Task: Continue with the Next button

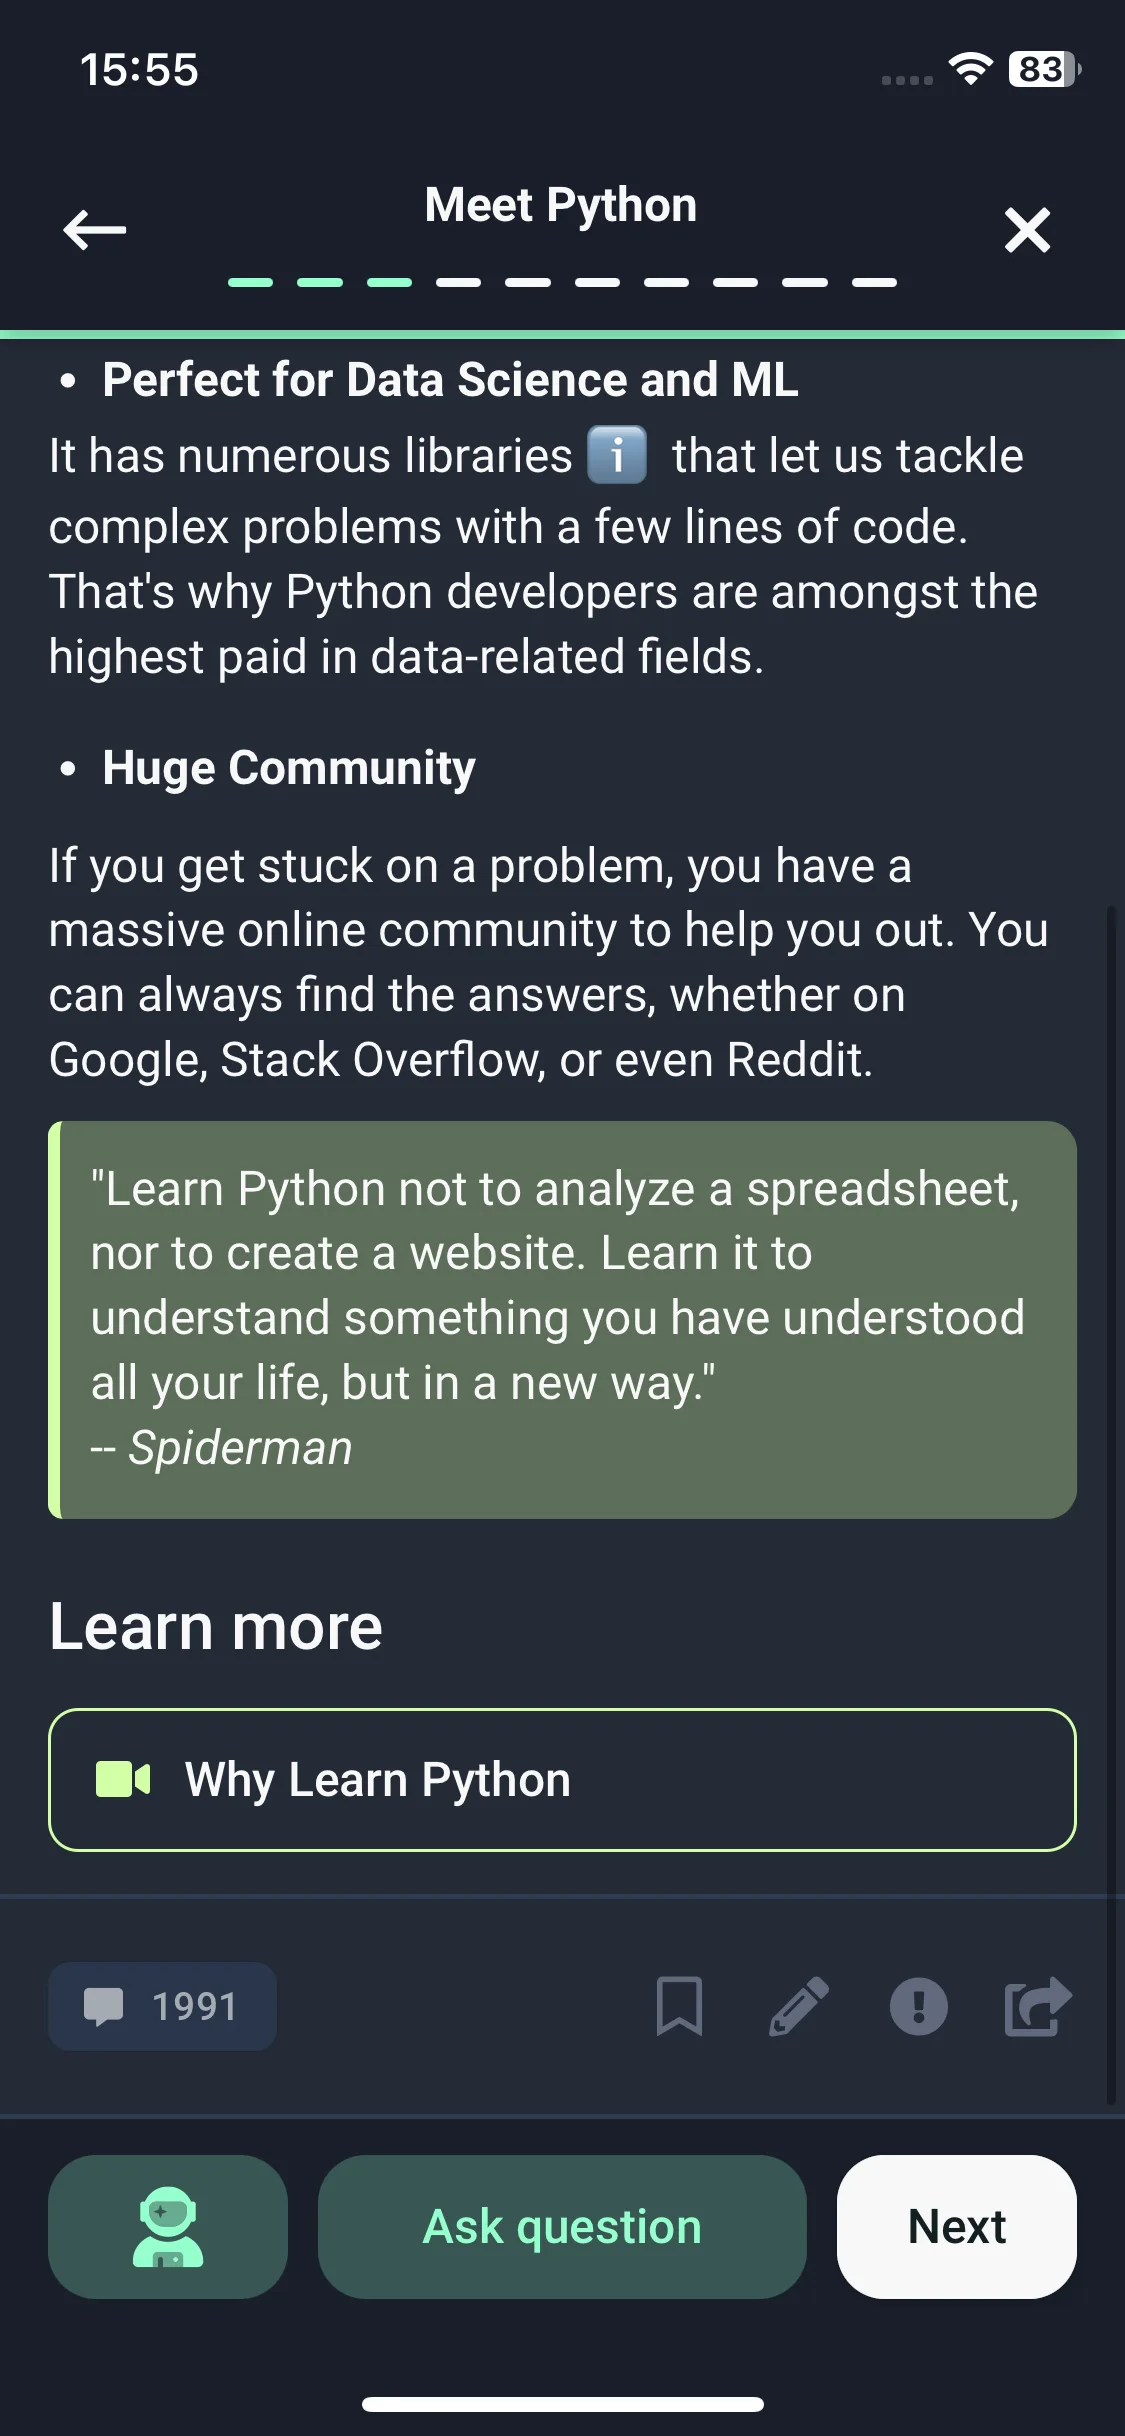Action: point(957,2226)
